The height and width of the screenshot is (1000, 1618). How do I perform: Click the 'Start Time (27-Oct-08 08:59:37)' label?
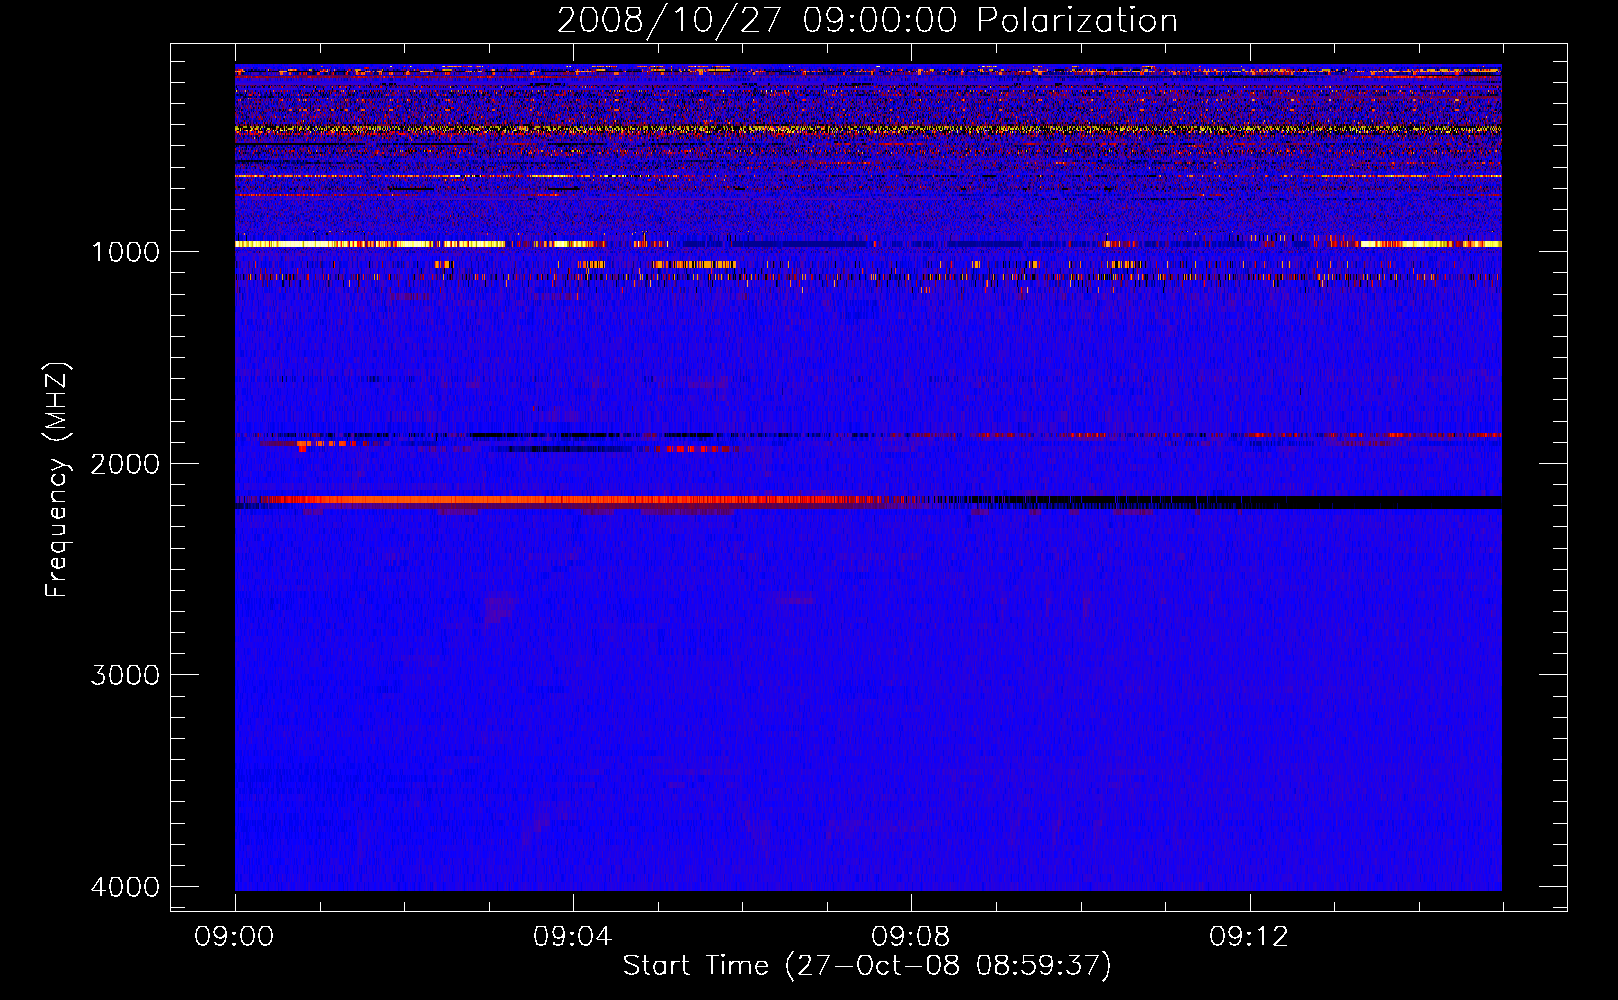click(867, 966)
